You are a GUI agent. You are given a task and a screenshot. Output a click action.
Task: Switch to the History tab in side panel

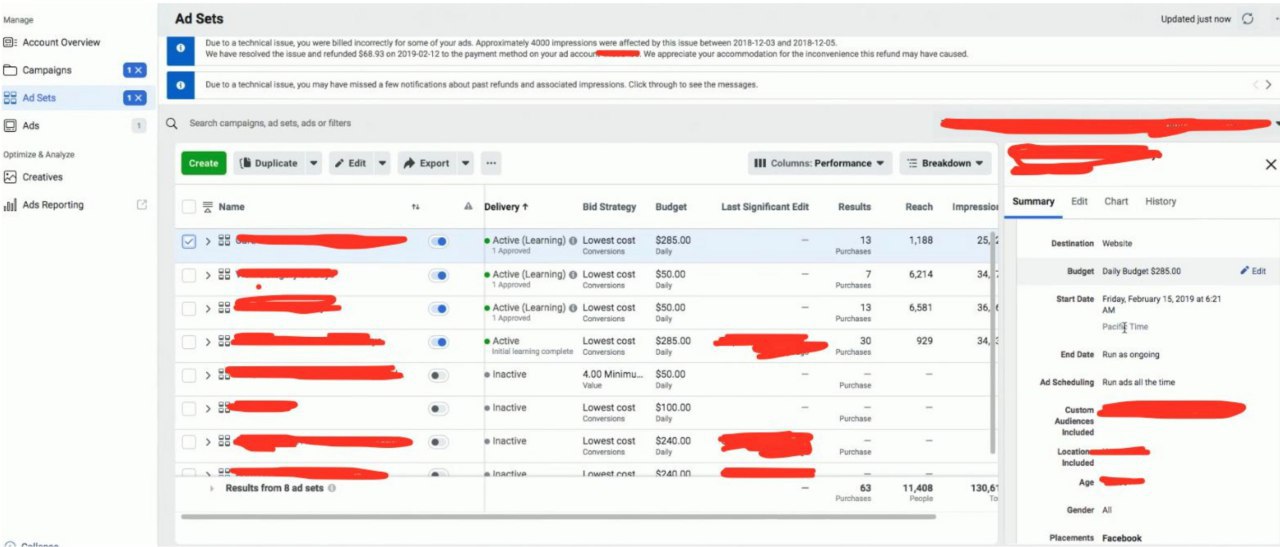1160,201
